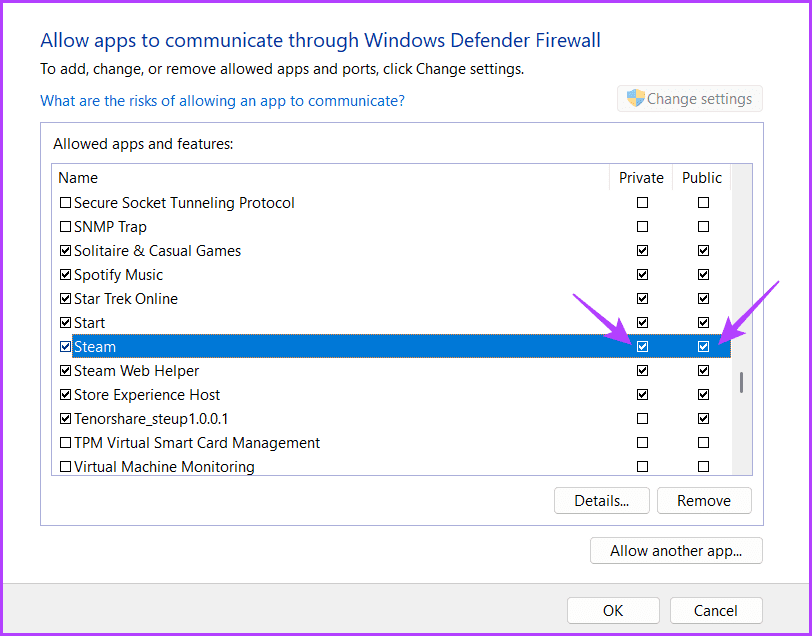Toggle Public checkbox for Spotify Music
Viewport: 812px width, 636px height.
click(703, 274)
